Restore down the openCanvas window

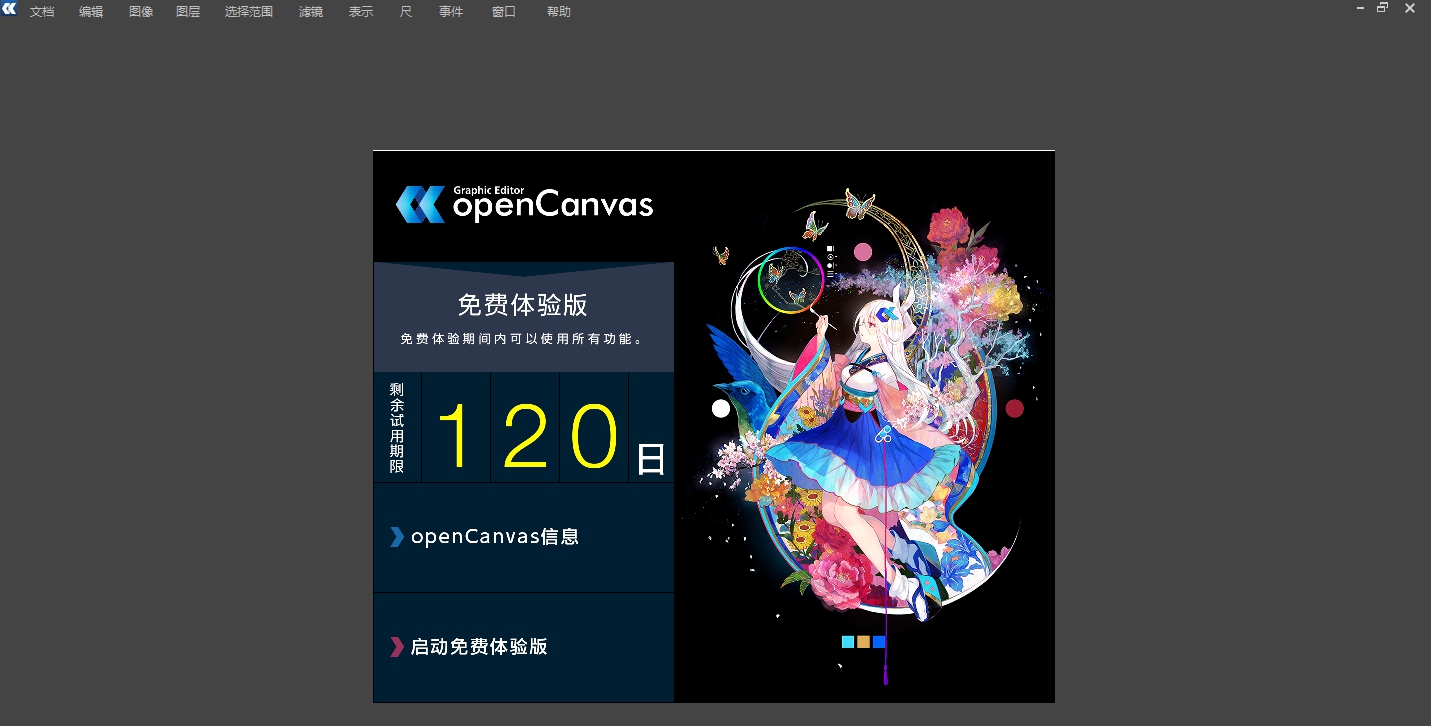[x=1383, y=8]
